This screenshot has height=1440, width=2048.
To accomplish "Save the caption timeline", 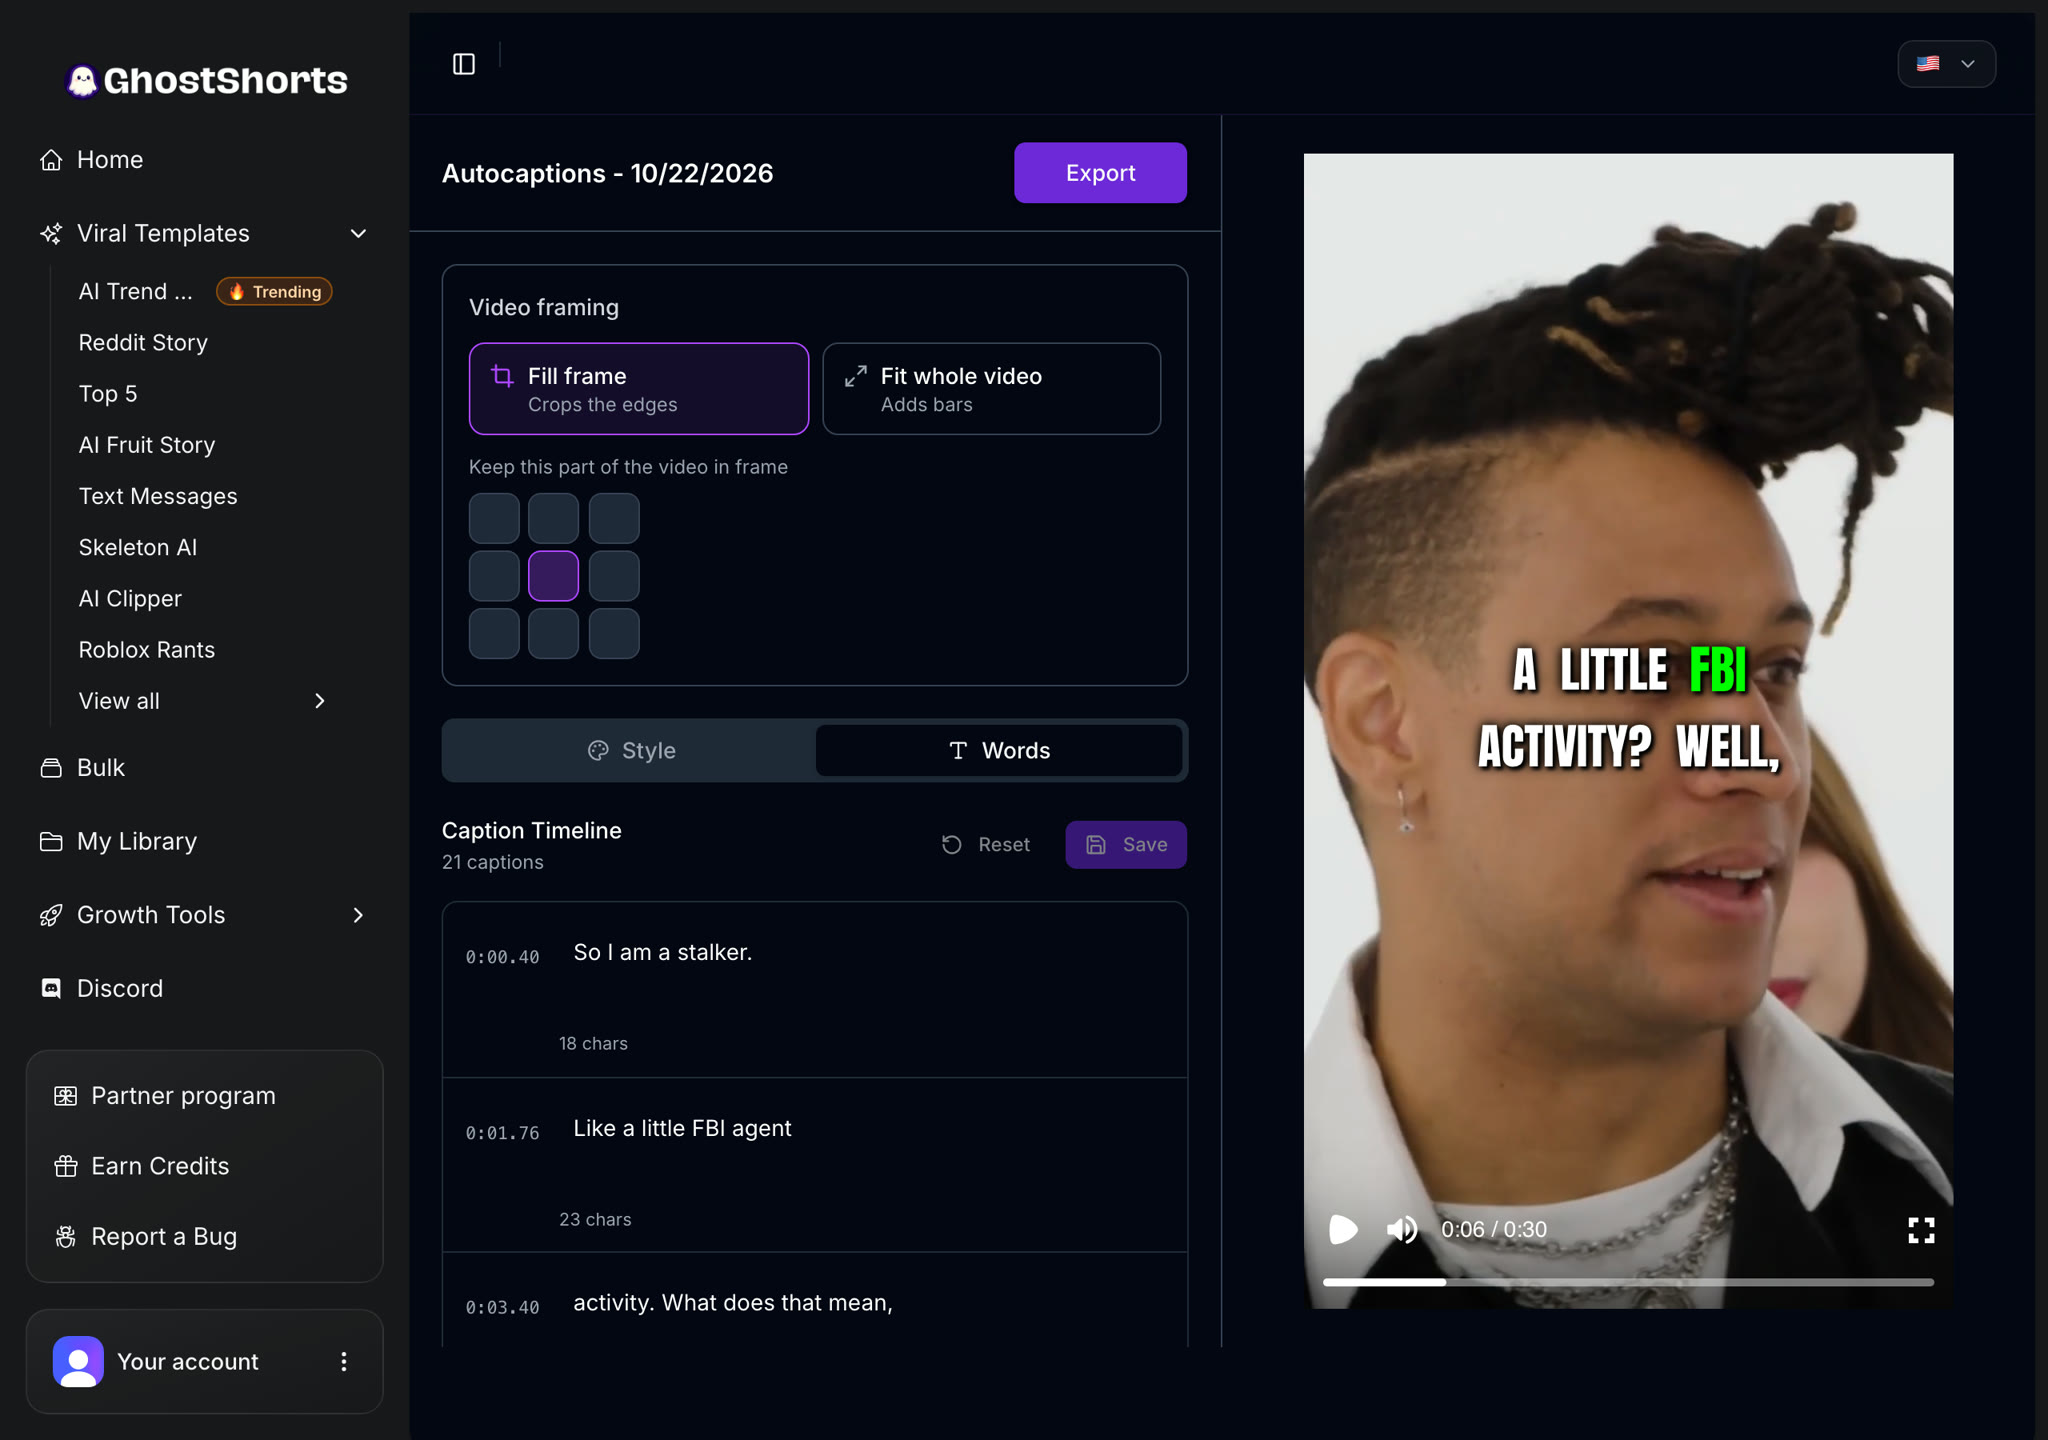I will point(1126,845).
